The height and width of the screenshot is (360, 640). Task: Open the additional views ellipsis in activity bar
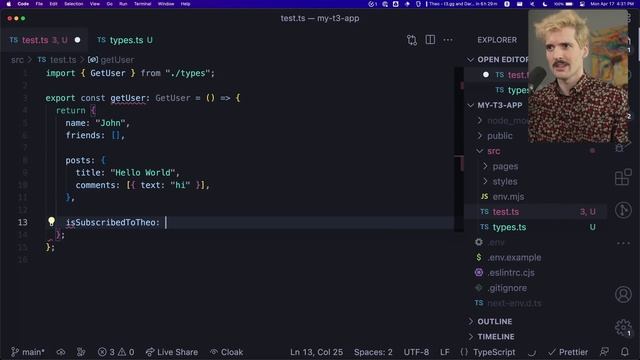point(623,243)
